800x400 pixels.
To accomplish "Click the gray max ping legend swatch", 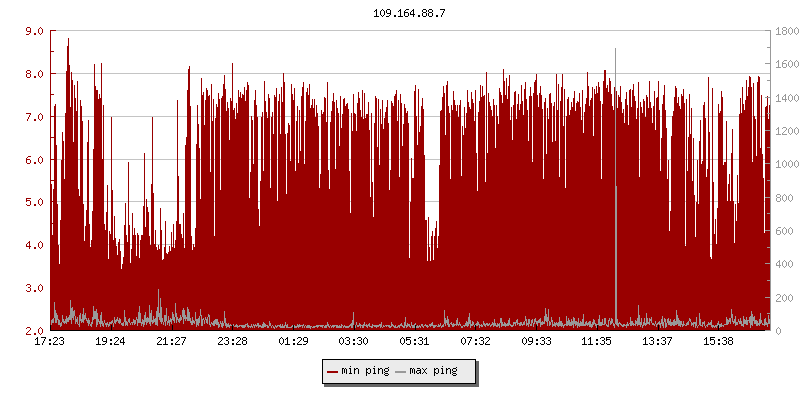I will coord(401,371).
